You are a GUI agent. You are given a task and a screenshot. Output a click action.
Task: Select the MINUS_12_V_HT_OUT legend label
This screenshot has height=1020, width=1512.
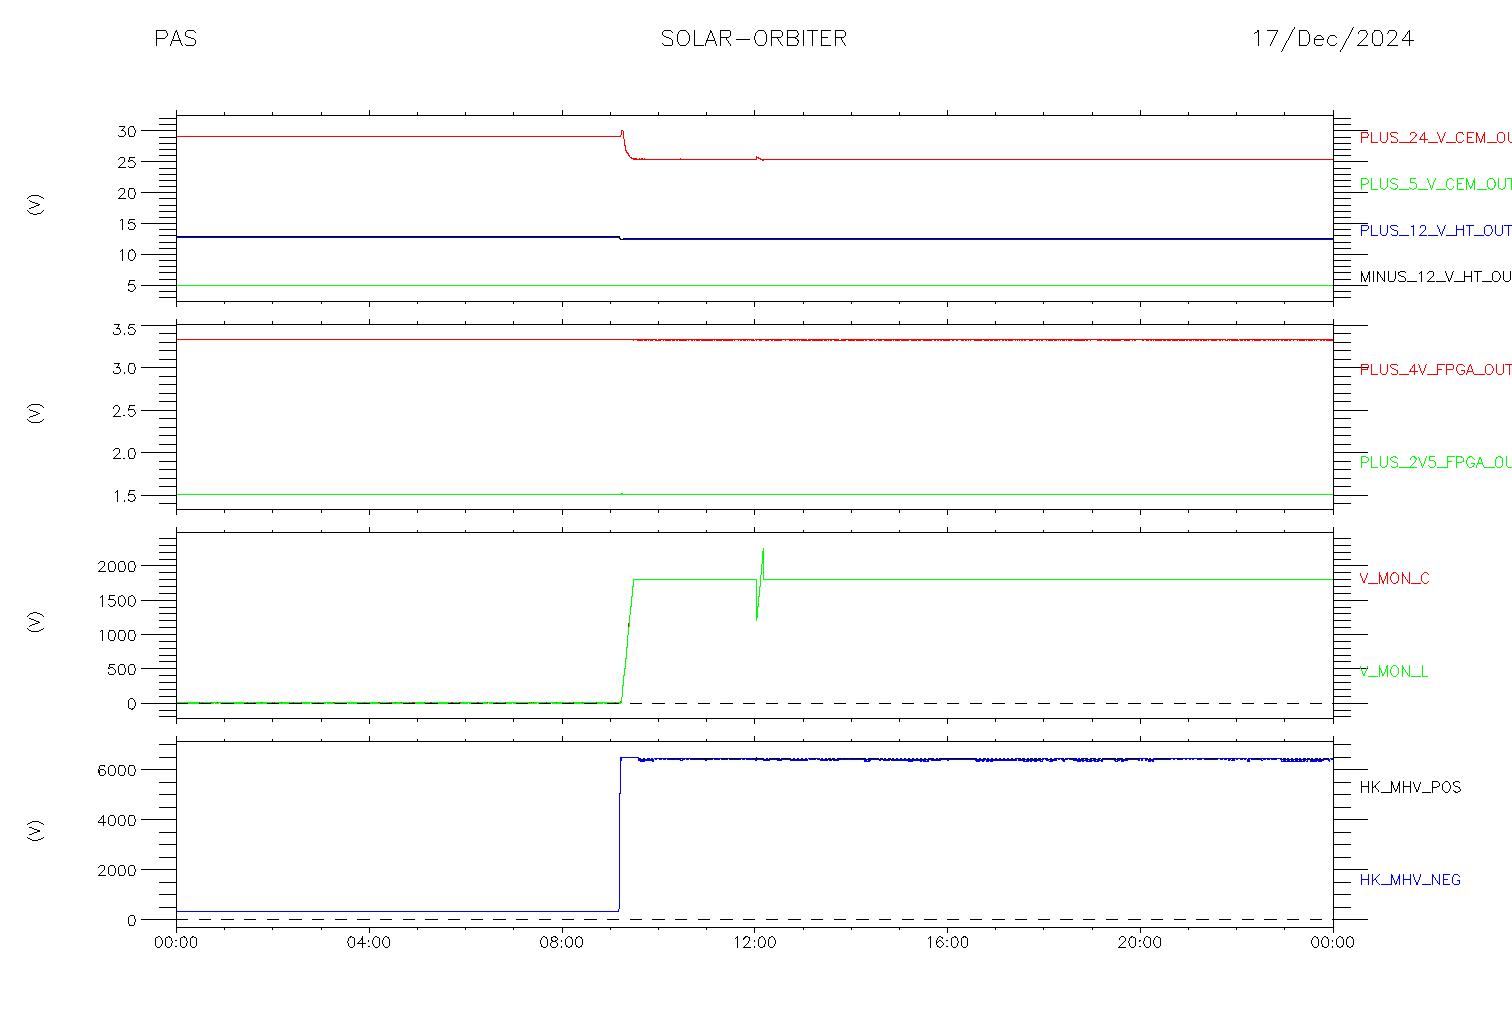tap(1435, 276)
